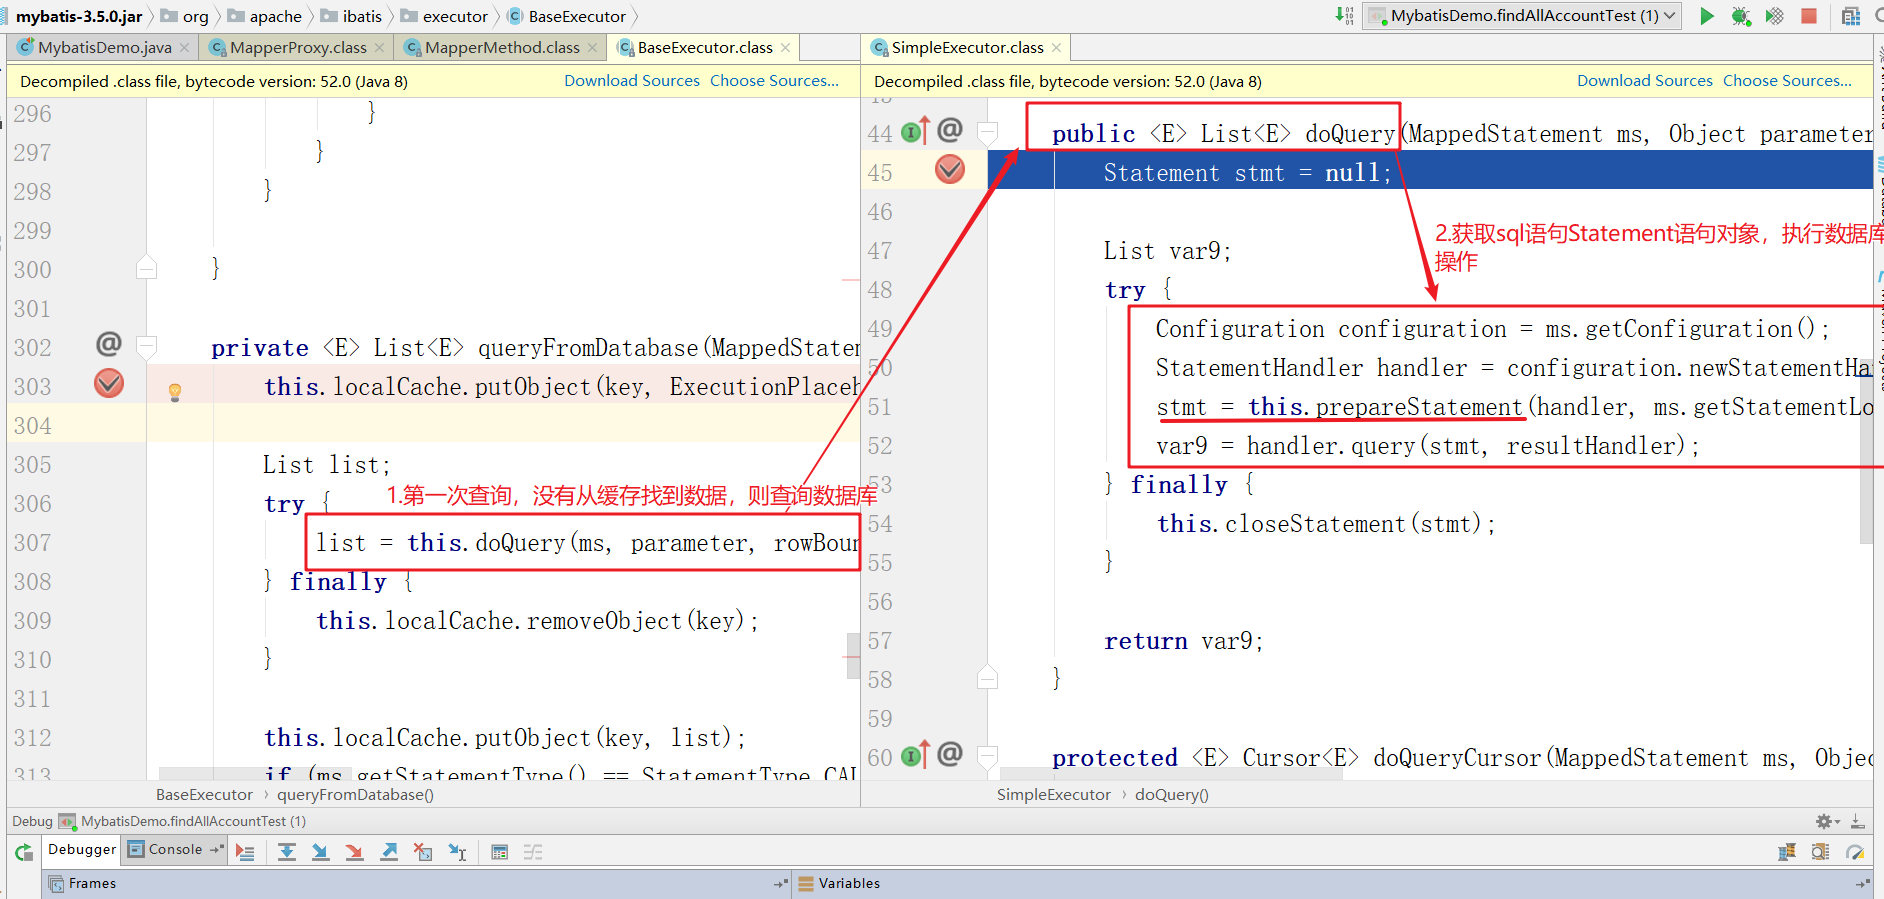Rerun debug session with green rerun icon
This screenshot has width=1884, height=899.
24,852
